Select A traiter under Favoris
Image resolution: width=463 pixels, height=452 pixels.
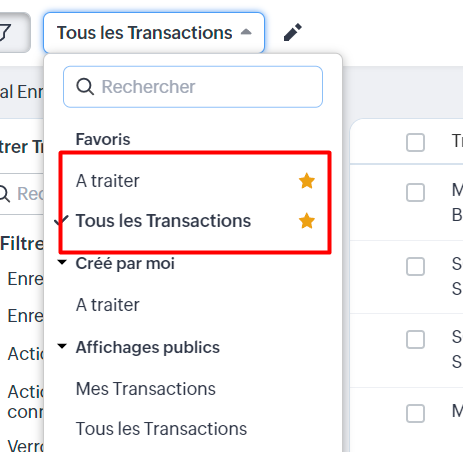point(107,181)
